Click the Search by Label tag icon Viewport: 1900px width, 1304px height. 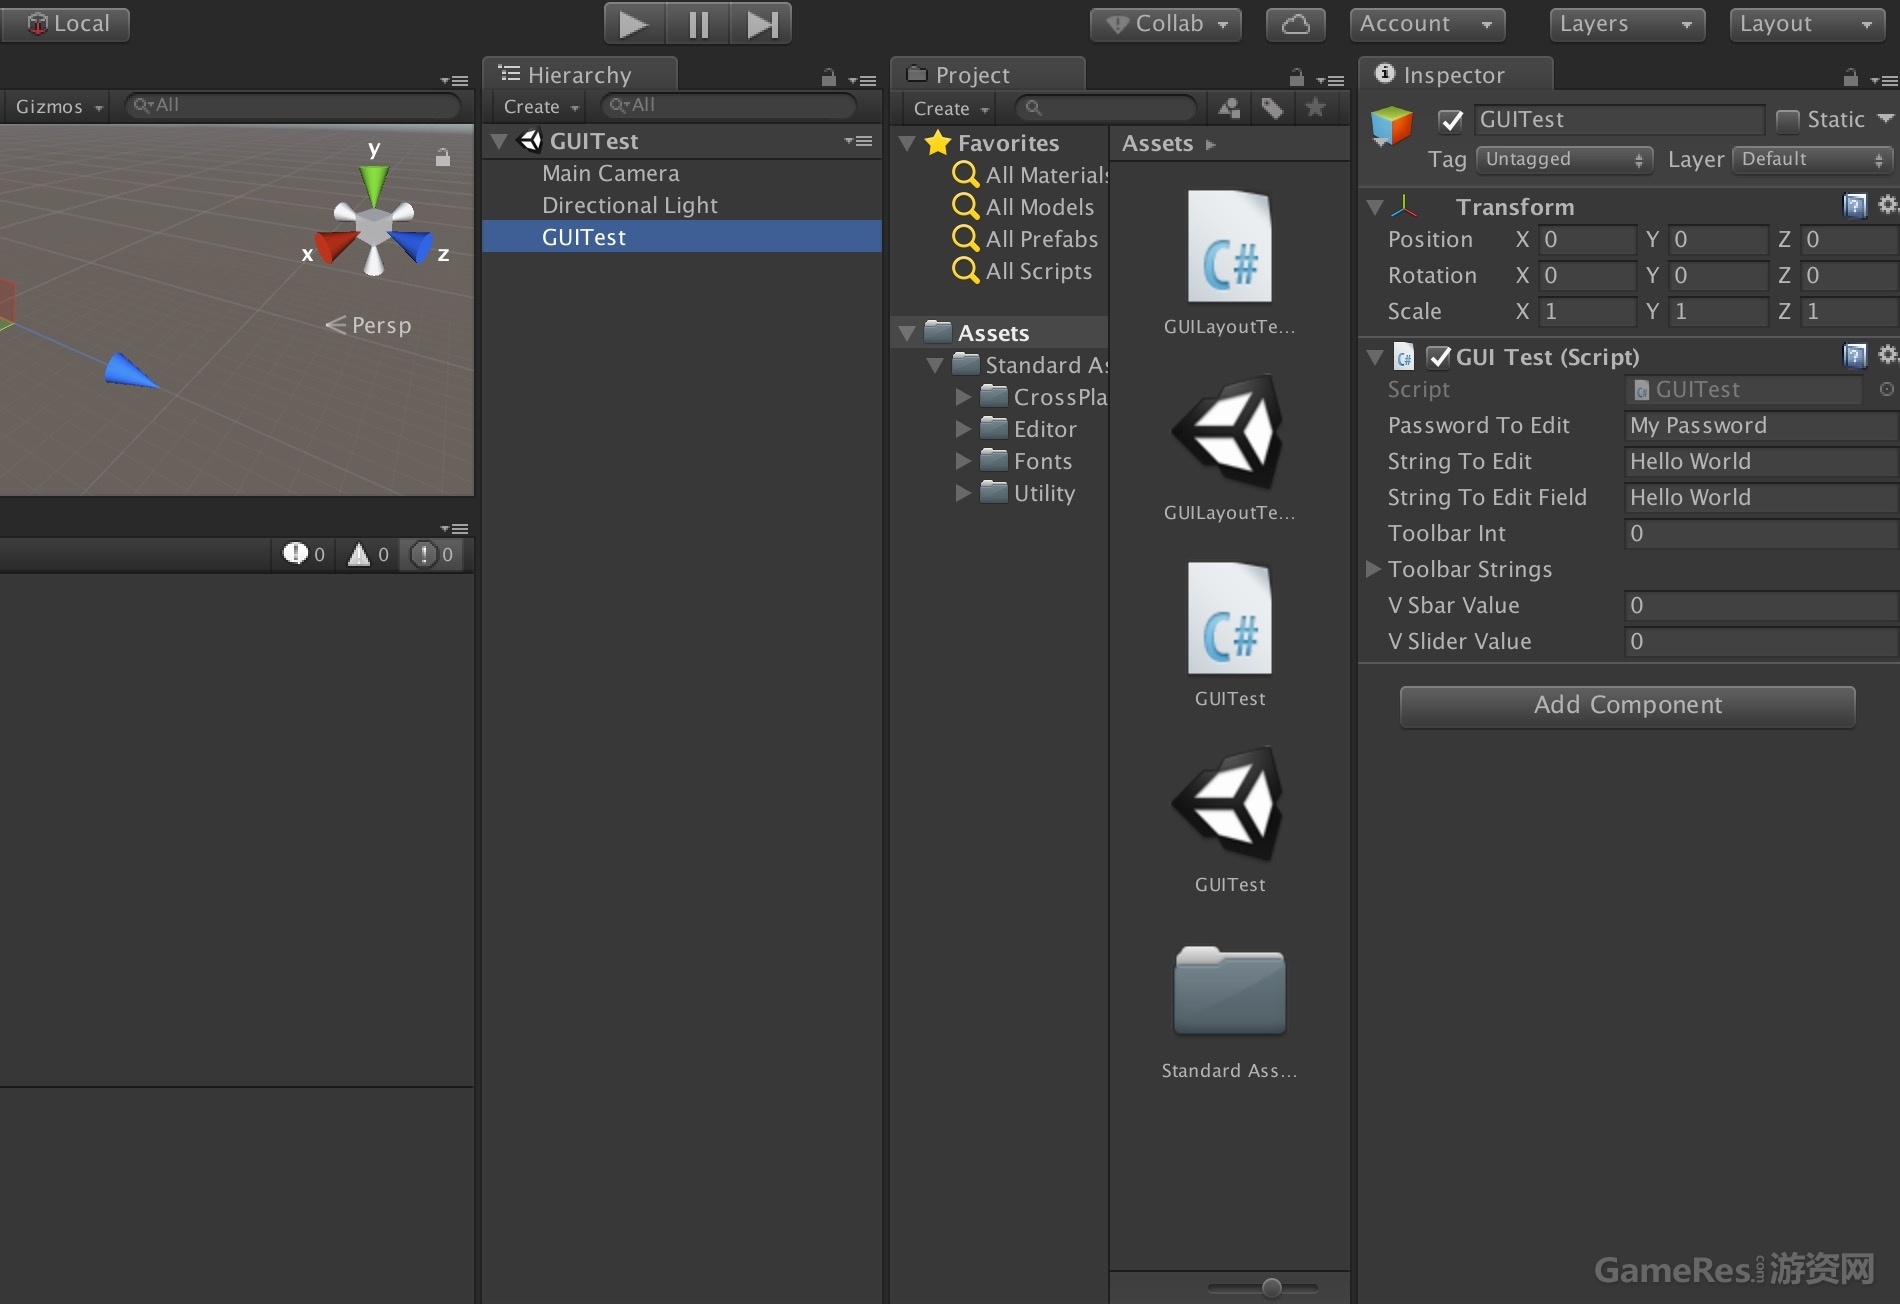pyautogui.click(x=1272, y=108)
